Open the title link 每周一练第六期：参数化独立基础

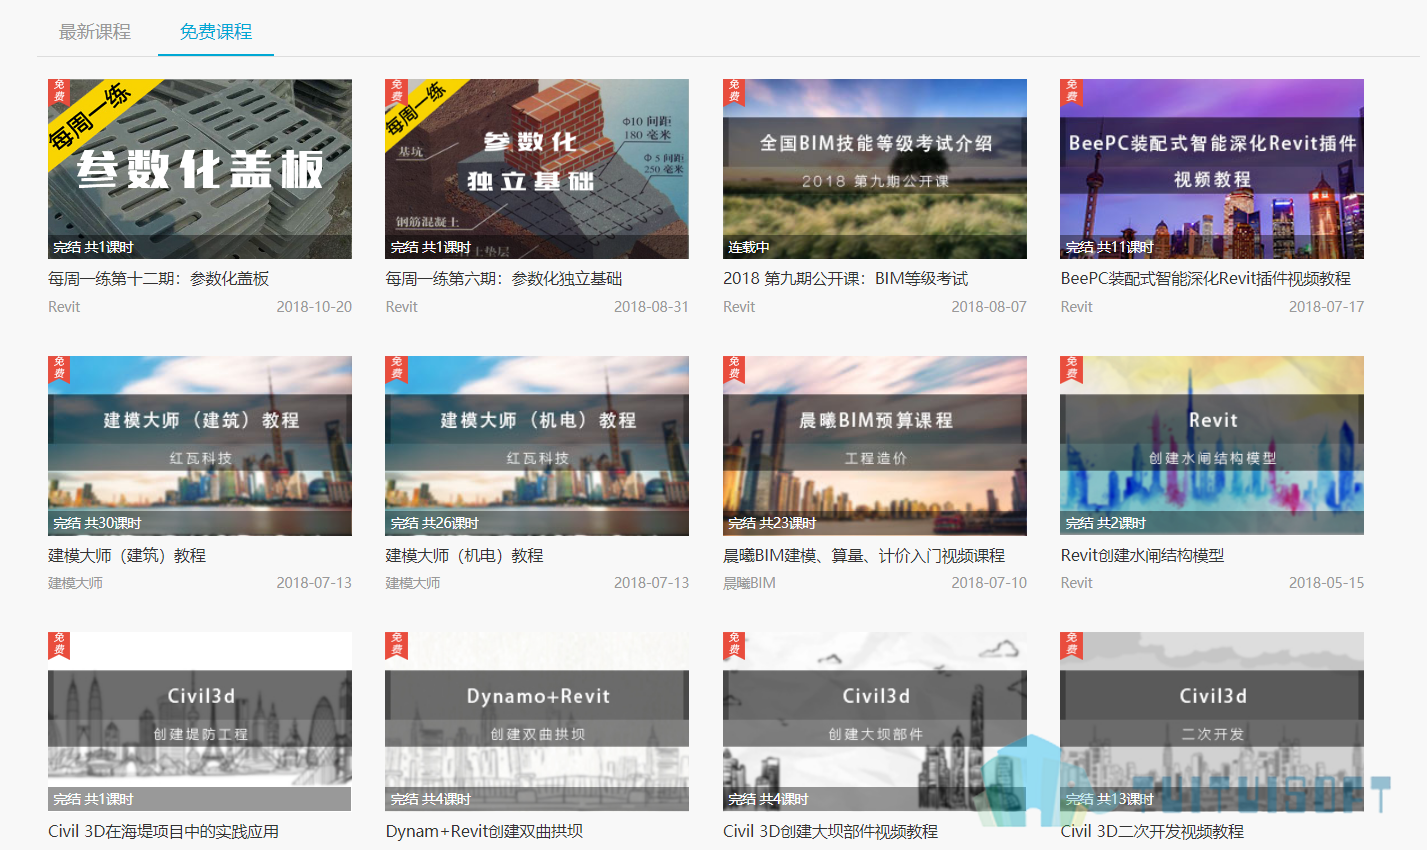click(504, 279)
